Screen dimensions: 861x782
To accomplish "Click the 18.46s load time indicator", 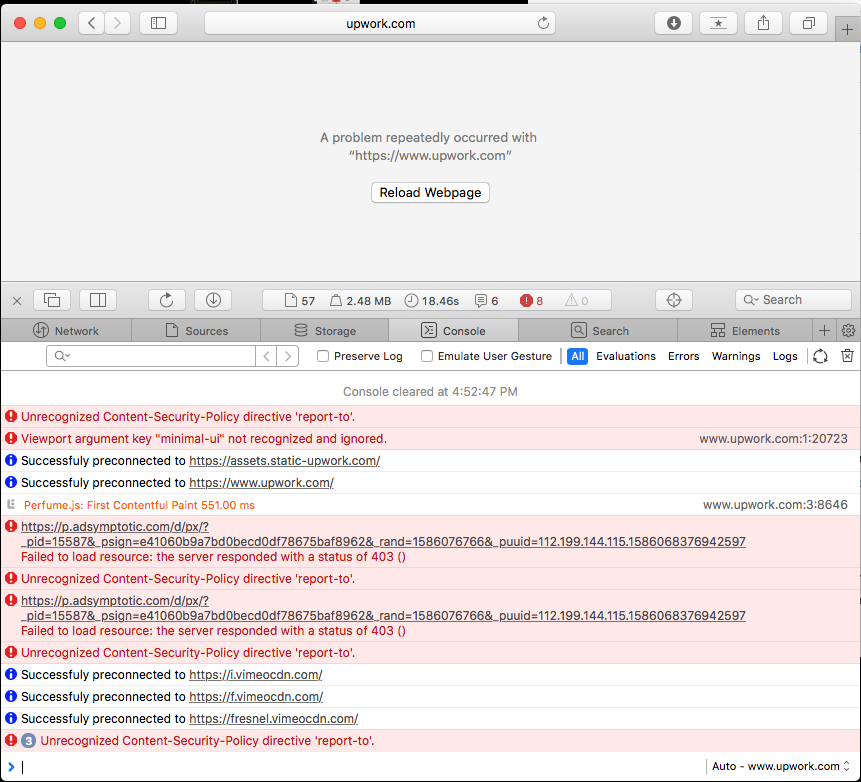I will coord(432,300).
